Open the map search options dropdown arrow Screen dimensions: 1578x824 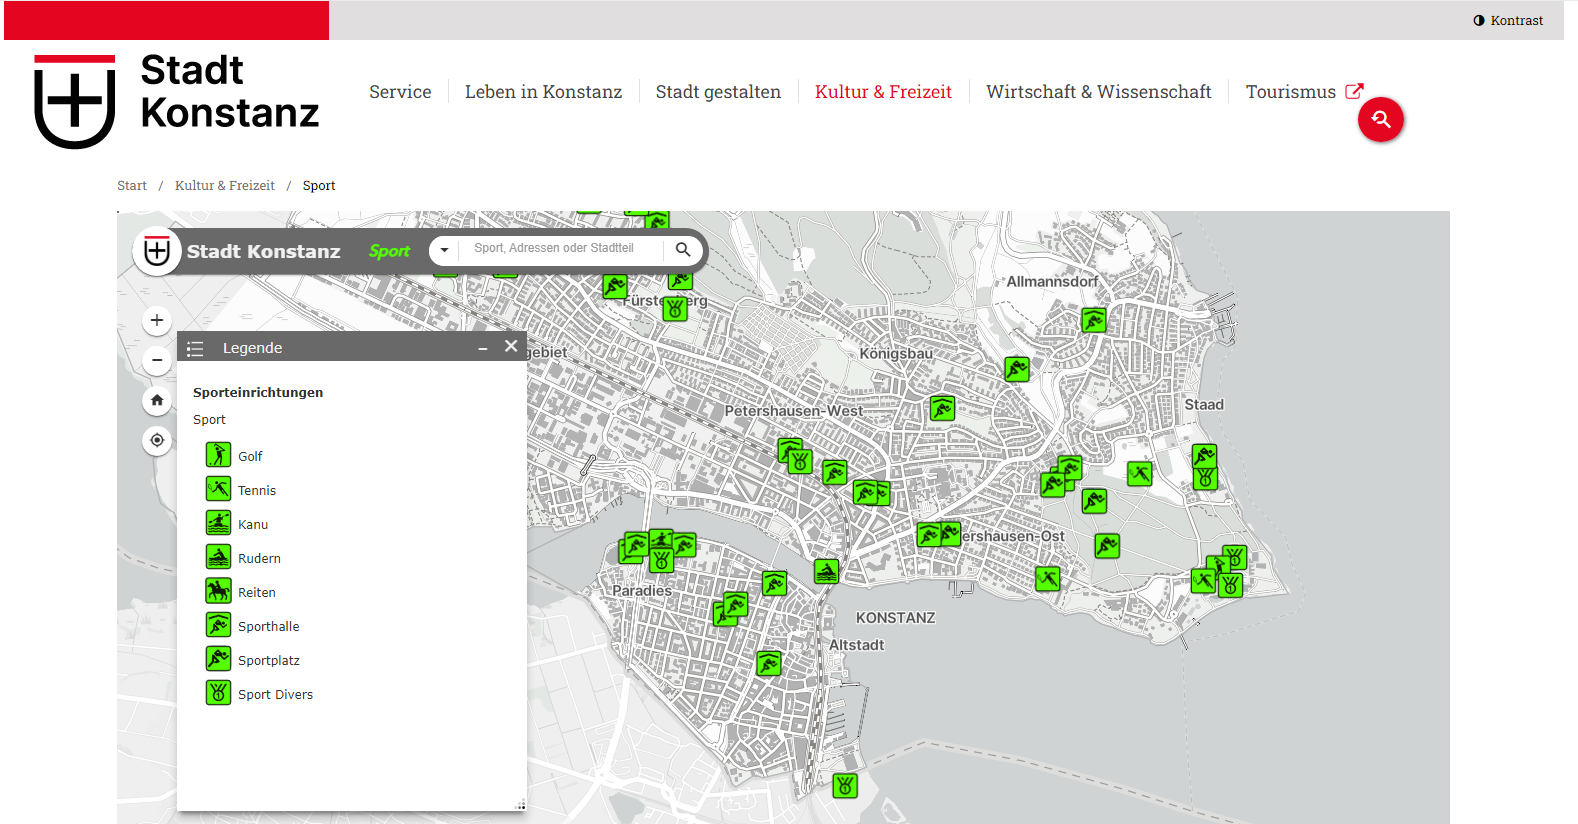pyautogui.click(x=444, y=250)
